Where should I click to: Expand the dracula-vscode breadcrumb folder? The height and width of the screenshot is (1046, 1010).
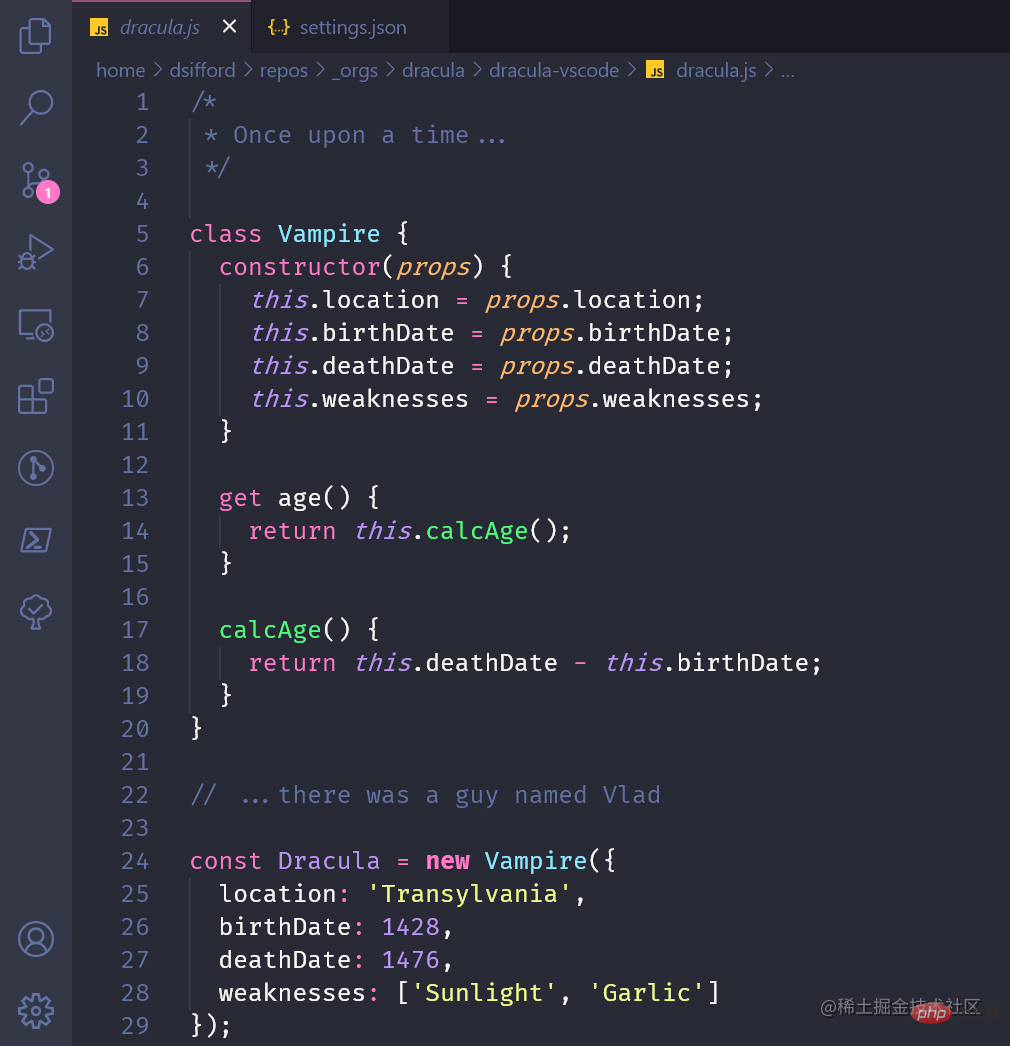point(553,70)
